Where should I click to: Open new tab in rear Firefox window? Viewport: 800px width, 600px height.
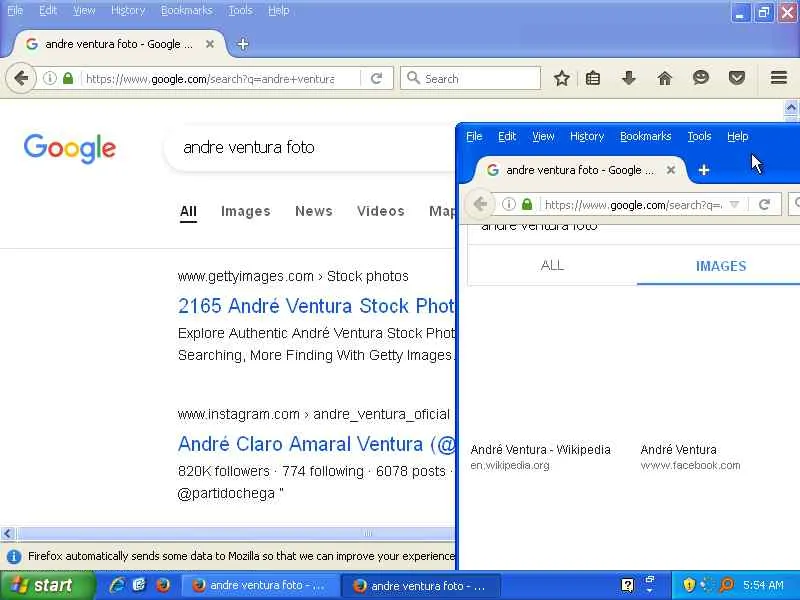pos(243,44)
